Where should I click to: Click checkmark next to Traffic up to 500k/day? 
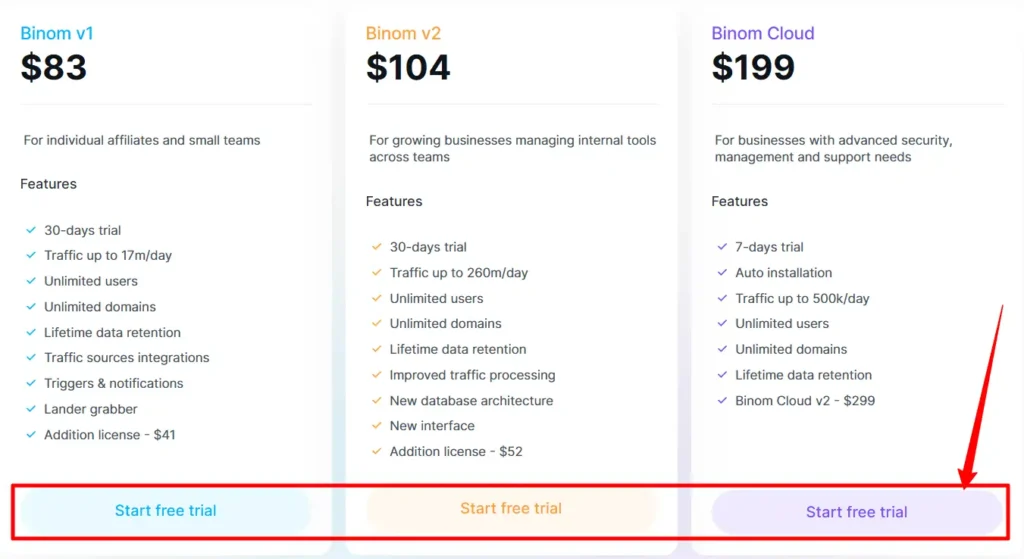[x=723, y=299]
